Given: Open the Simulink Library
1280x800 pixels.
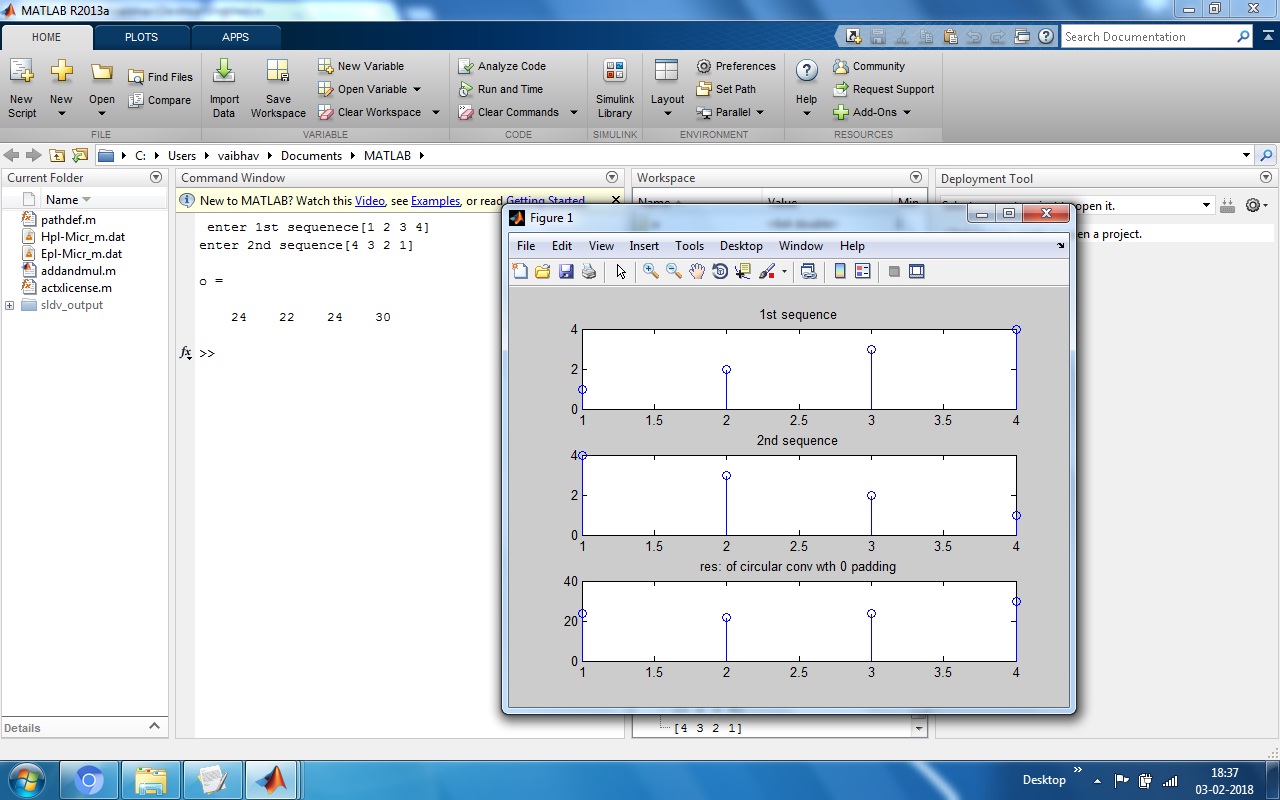Looking at the screenshot, I should (615, 89).
